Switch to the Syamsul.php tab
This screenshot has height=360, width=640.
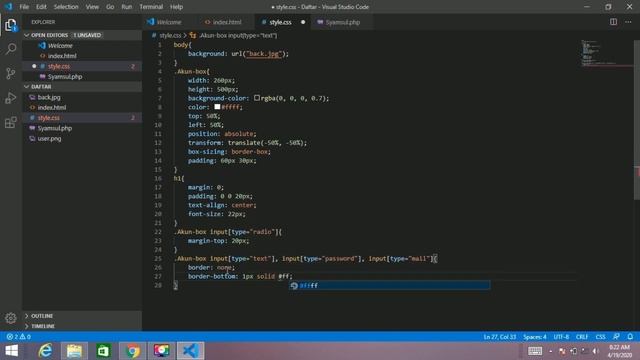[x=342, y=22]
